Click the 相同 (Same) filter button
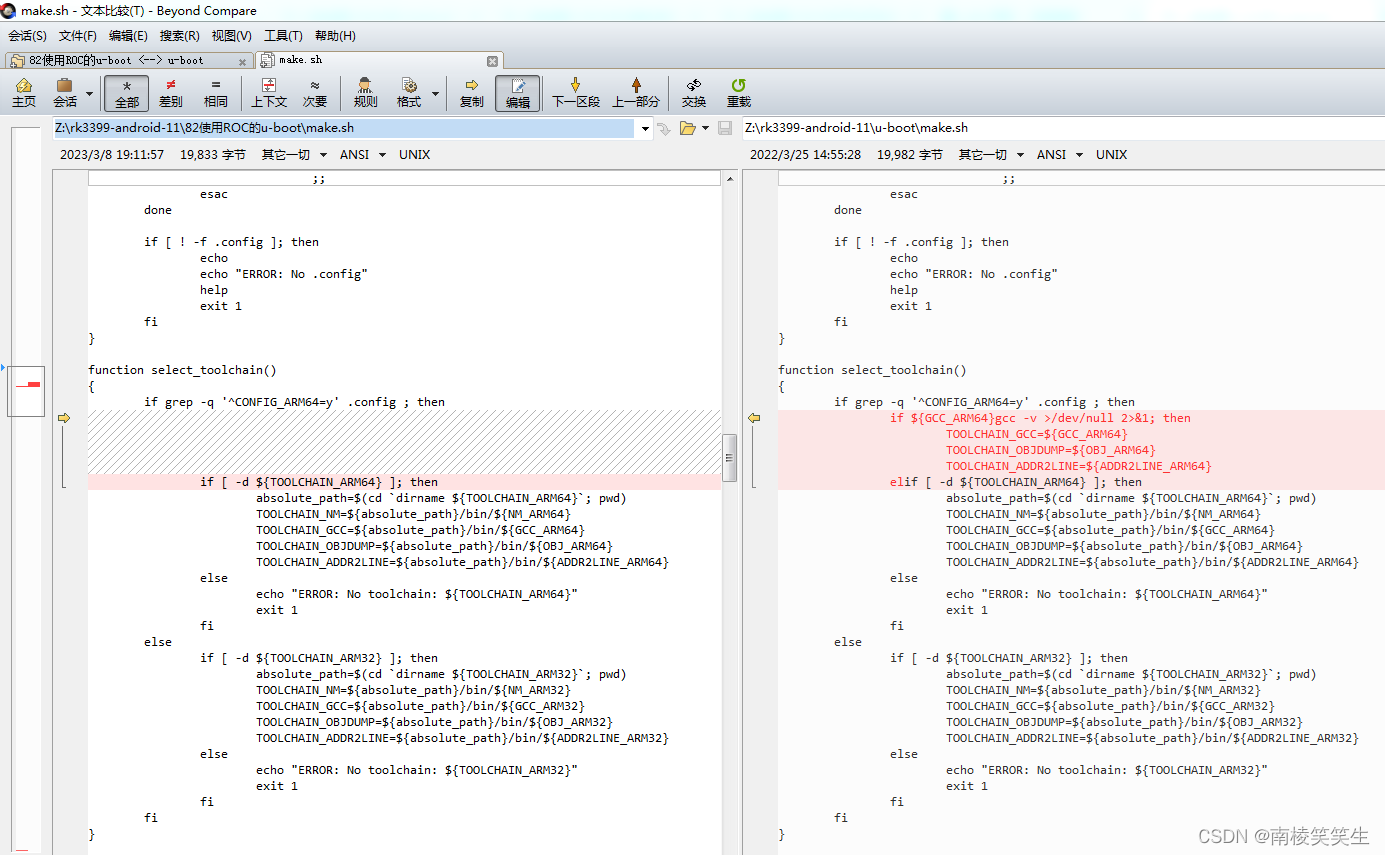1385x855 pixels. pyautogui.click(x=215, y=92)
